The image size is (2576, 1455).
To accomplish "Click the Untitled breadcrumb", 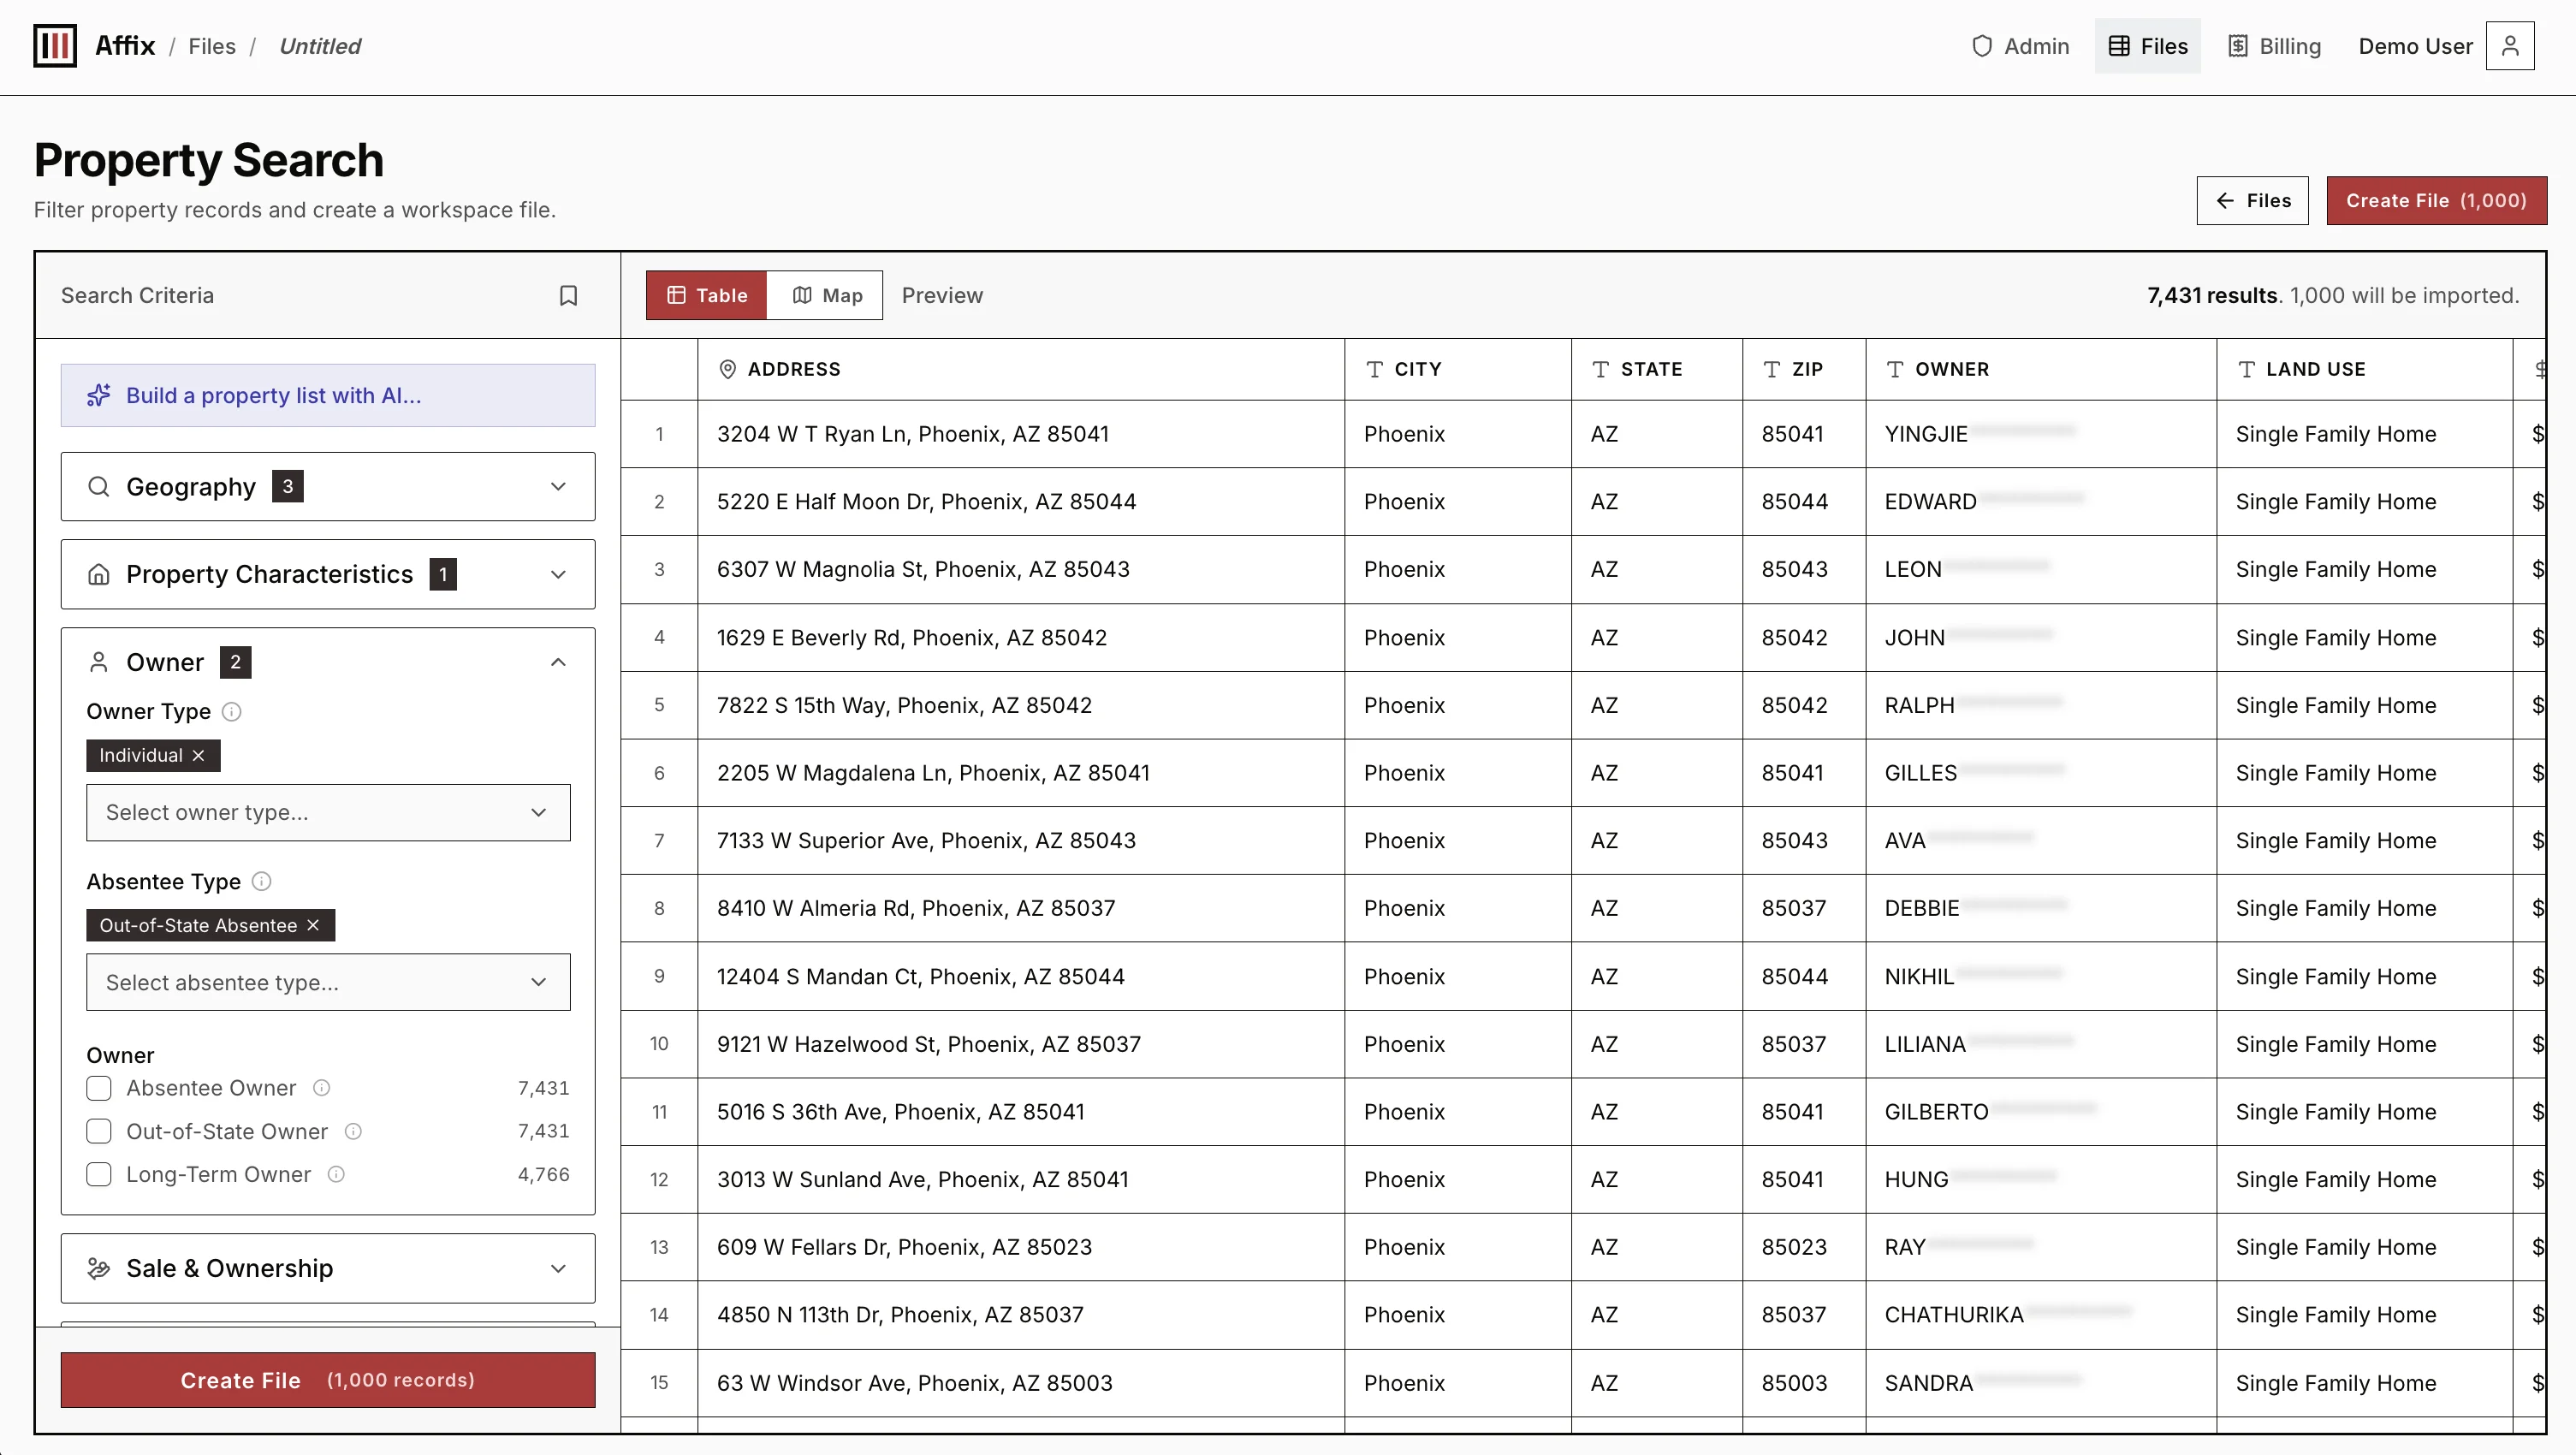I will click(x=320, y=46).
